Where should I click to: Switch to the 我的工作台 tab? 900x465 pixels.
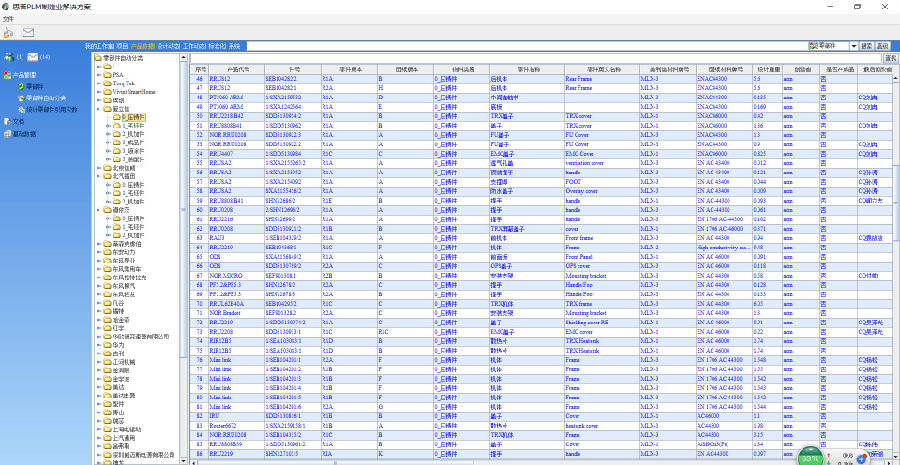coord(99,45)
